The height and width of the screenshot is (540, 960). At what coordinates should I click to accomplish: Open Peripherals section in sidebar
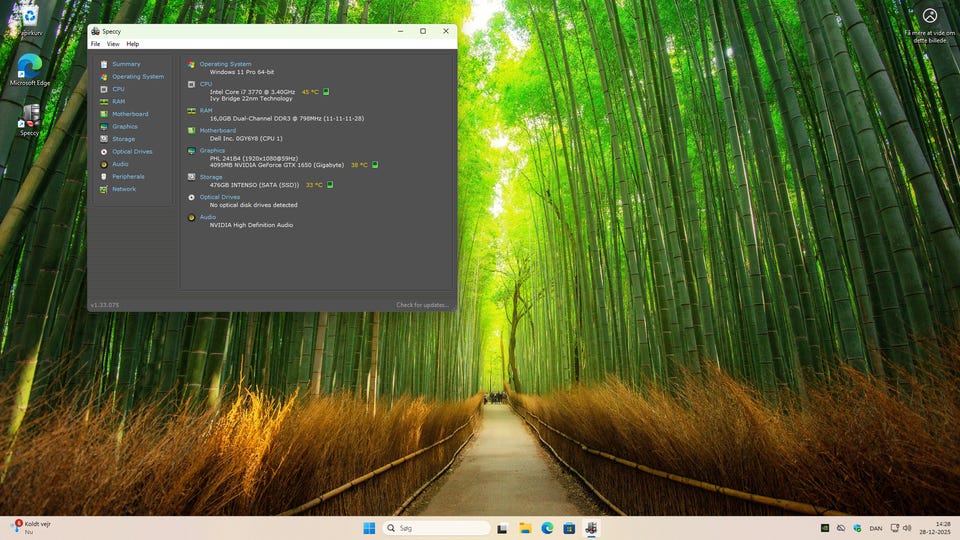pos(128,177)
